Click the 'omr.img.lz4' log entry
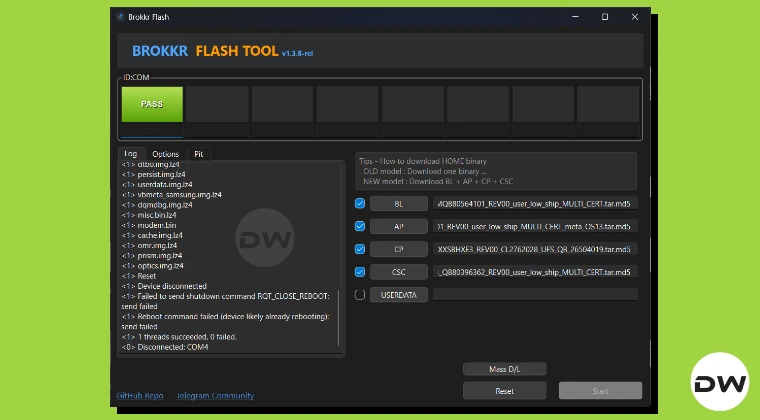Viewport: 760px width, 420px height. 149,246
